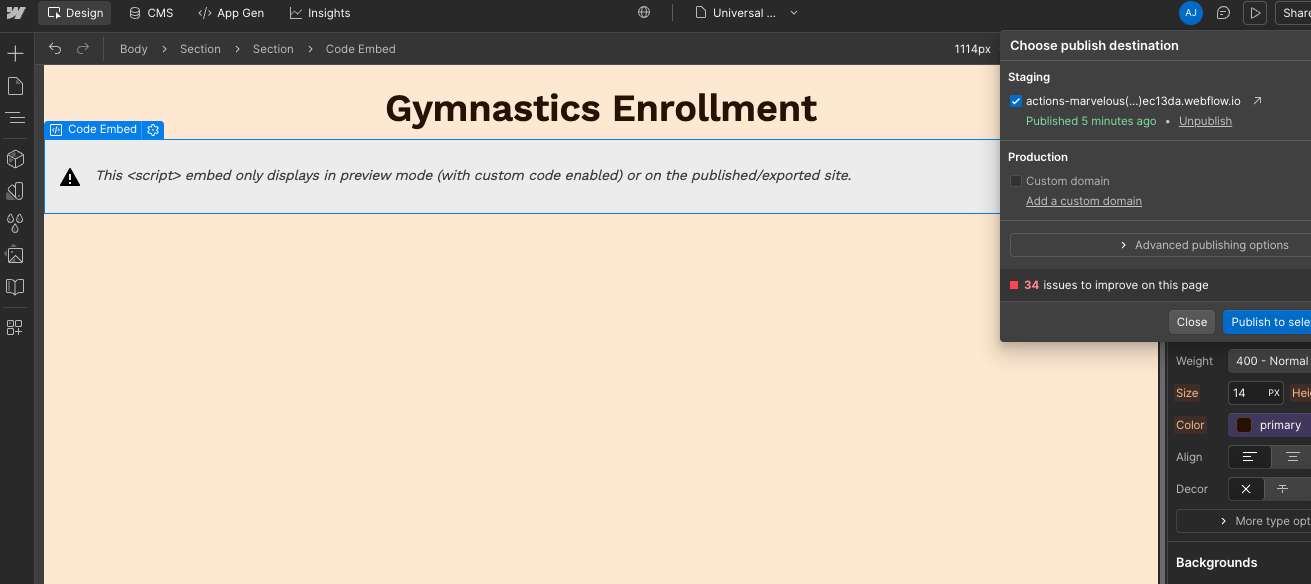Open the Assets panel image icon
The width and height of the screenshot is (1311, 584).
(15, 254)
